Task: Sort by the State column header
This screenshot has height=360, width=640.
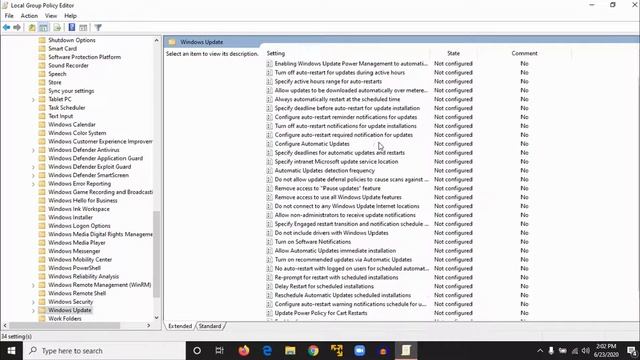Action: click(453, 53)
